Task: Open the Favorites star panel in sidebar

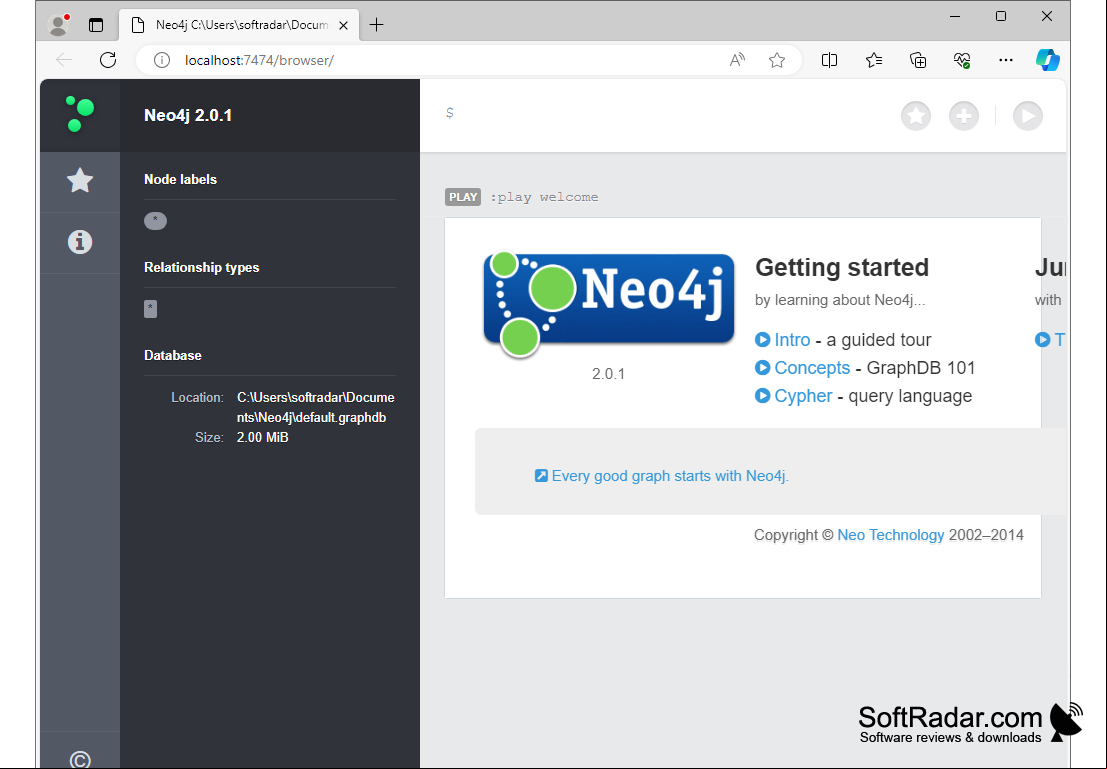Action: coord(80,181)
